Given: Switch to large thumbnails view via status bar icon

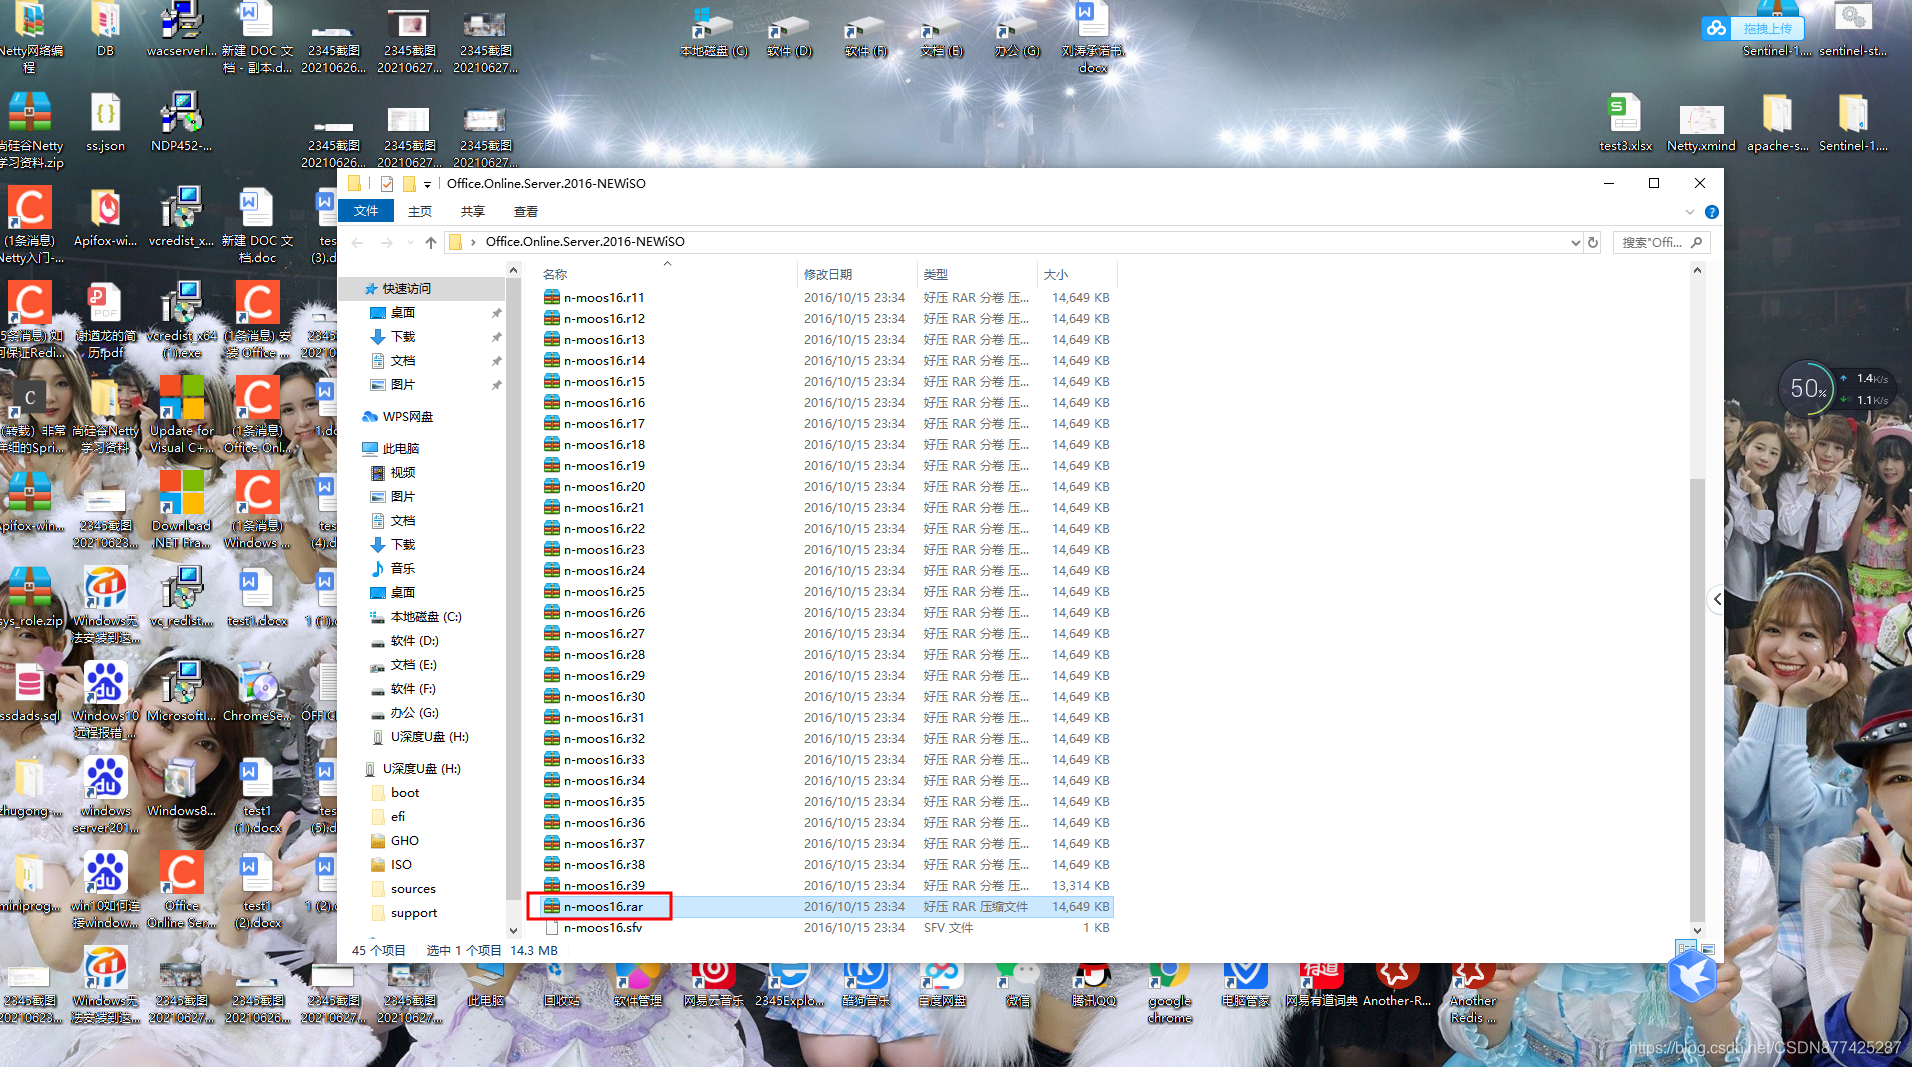Looking at the screenshot, I should 1708,949.
